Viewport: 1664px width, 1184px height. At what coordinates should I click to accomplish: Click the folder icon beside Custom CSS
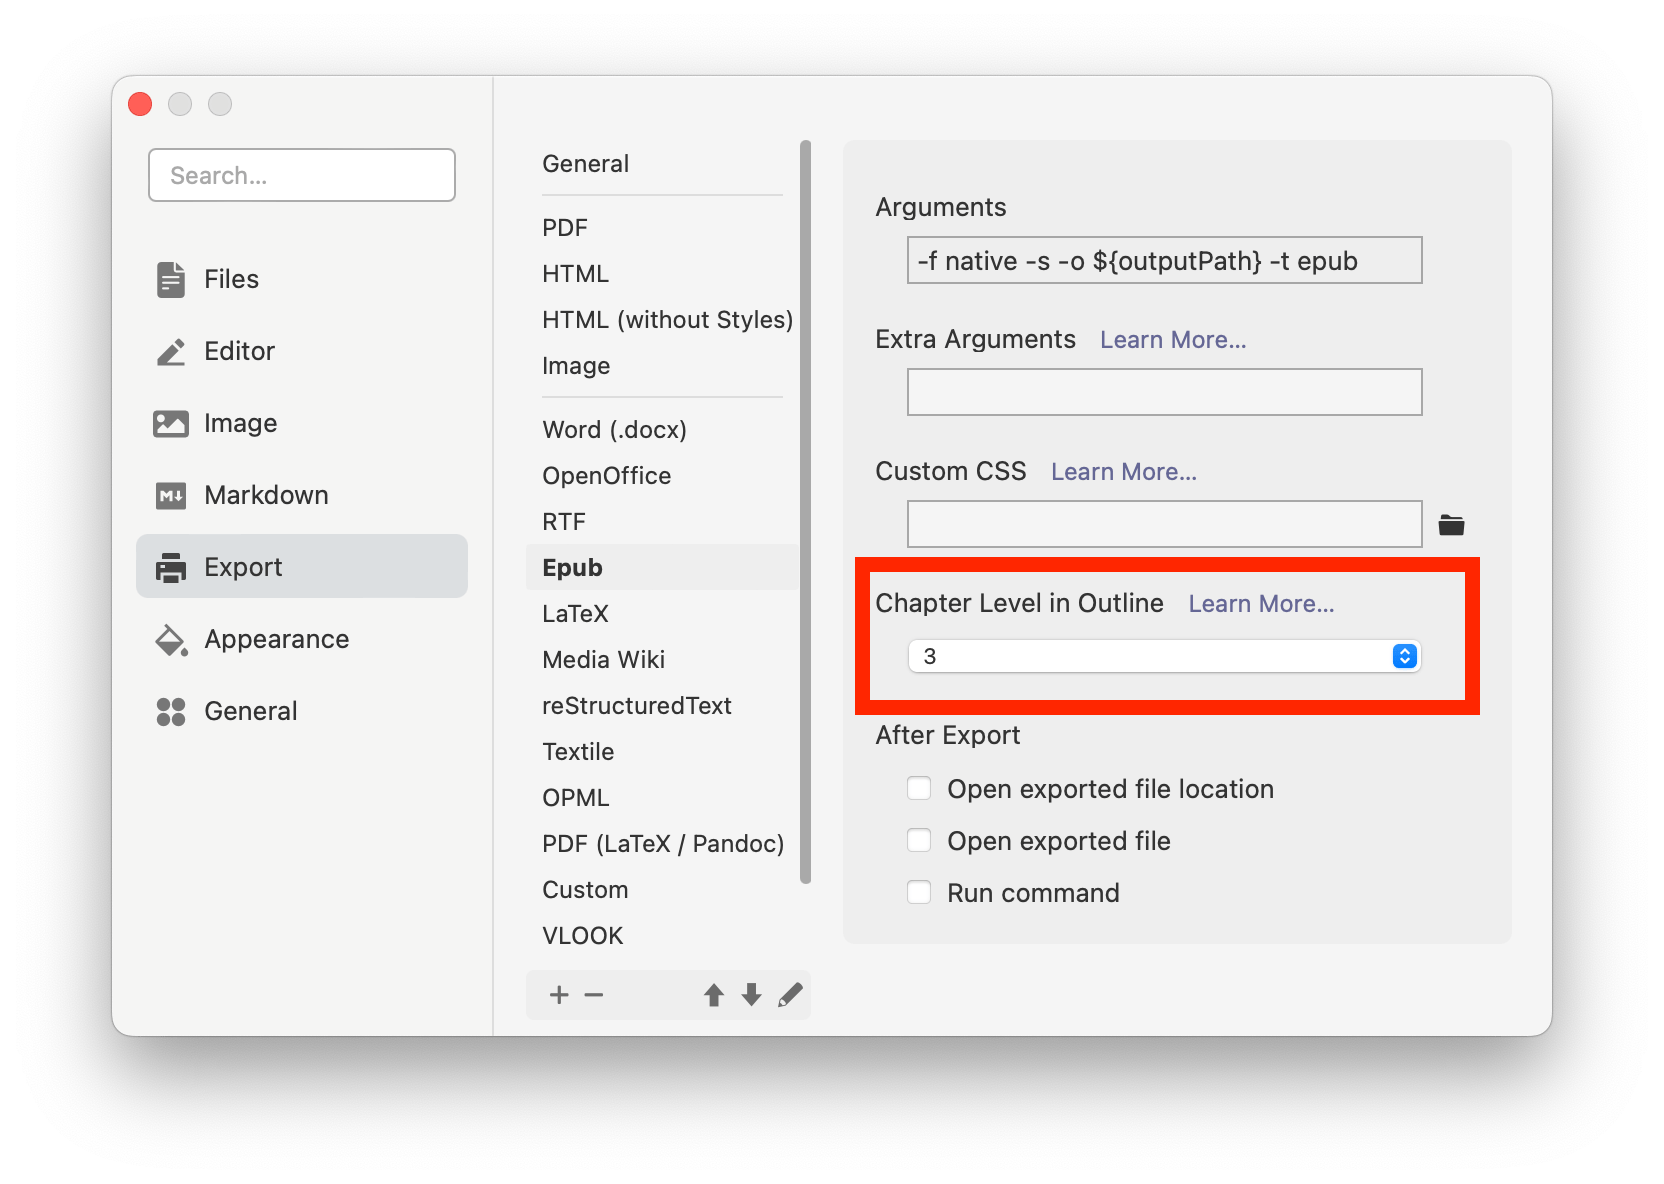1451,525
